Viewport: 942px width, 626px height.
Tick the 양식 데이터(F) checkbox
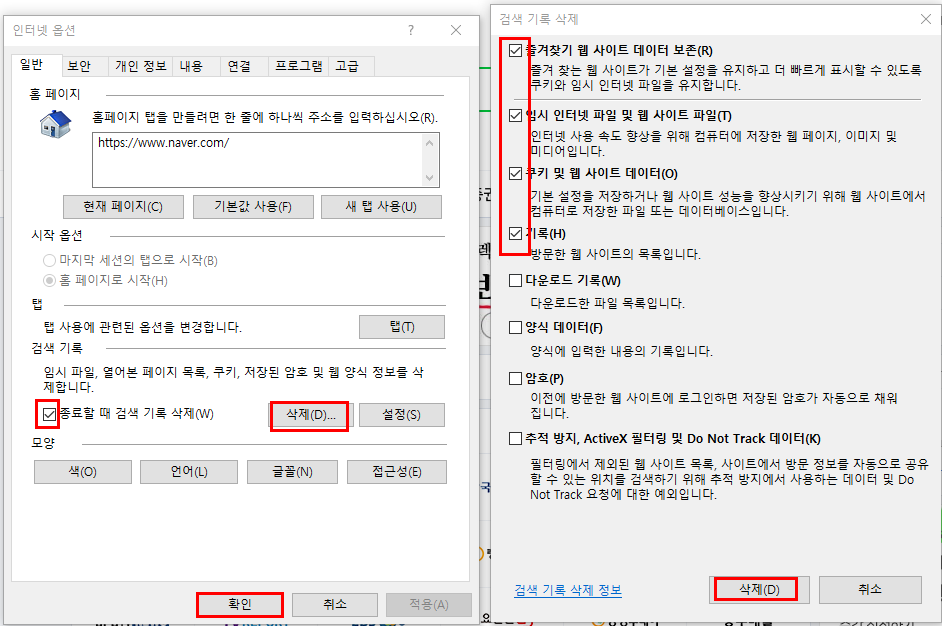(x=515, y=327)
